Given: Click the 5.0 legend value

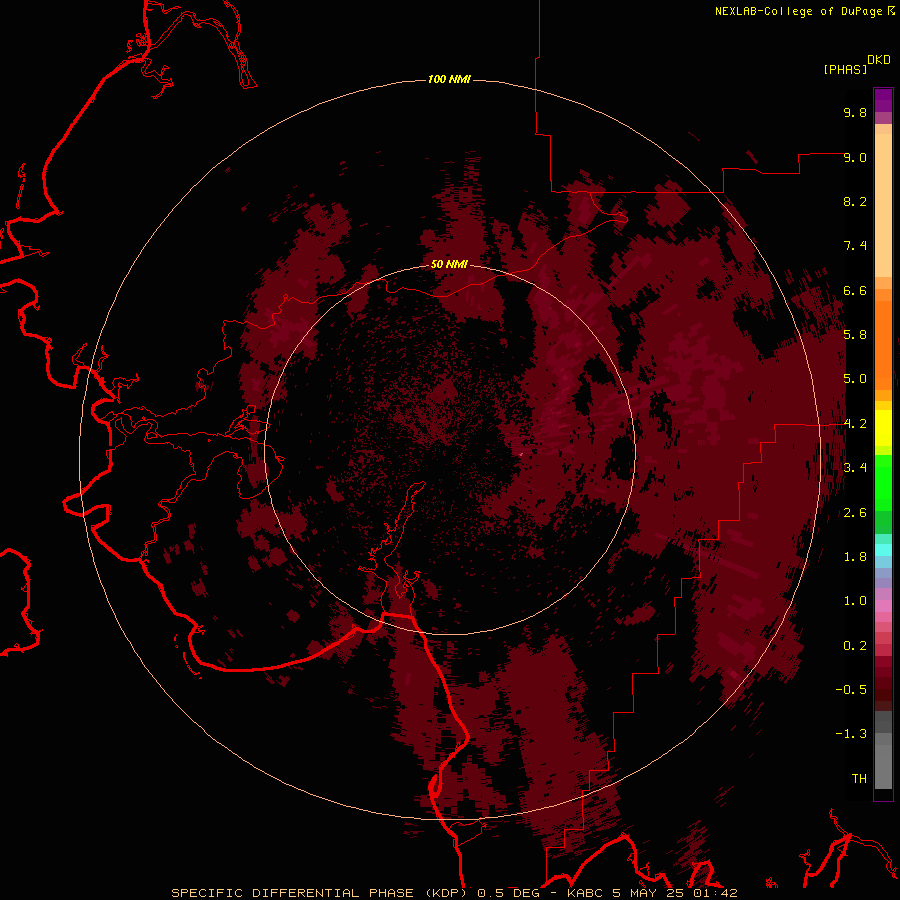Looking at the screenshot, I should pos(855,379).
